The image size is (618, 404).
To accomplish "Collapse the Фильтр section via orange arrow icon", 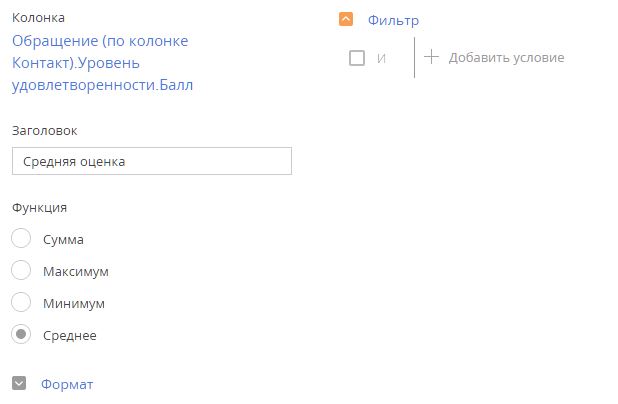I will (x=346, y=19).
